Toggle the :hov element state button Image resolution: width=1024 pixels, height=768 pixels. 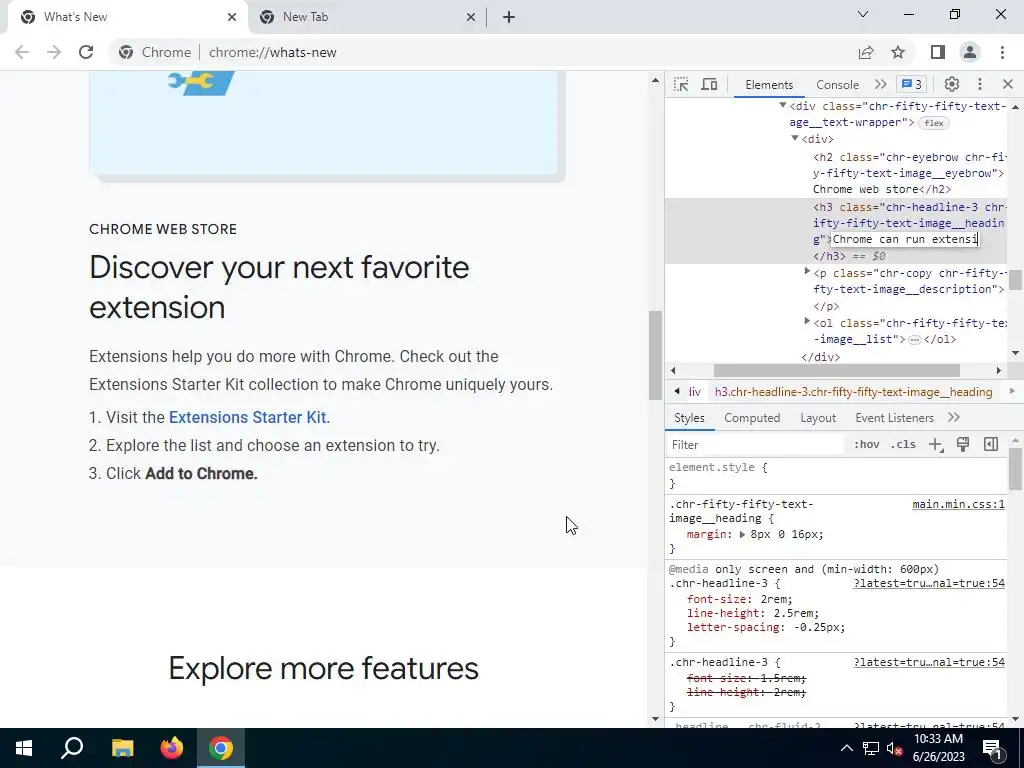(866, 445)
